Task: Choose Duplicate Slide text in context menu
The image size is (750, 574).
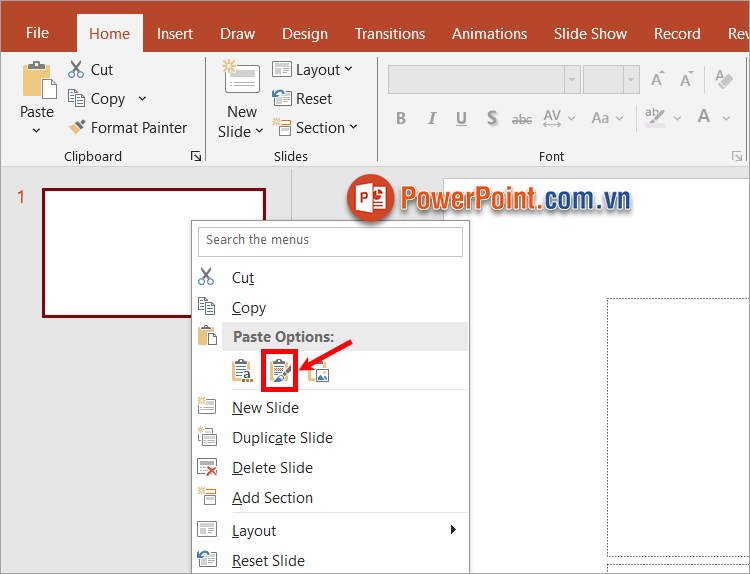Action: tap(282, 438)
